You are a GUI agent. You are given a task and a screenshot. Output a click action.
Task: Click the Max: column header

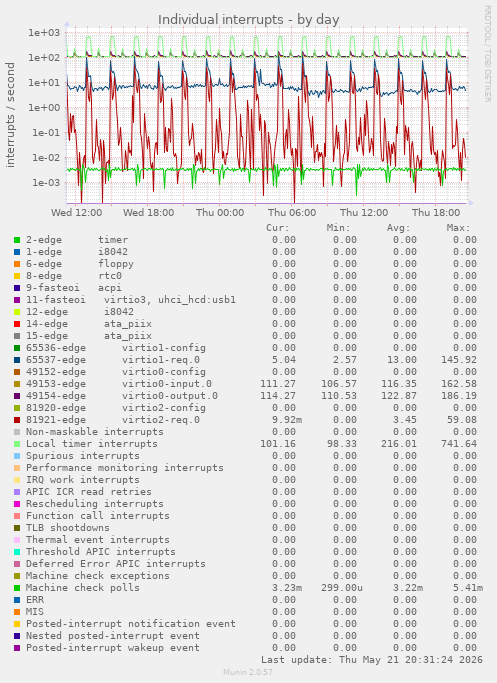click(x=458, y=228)
